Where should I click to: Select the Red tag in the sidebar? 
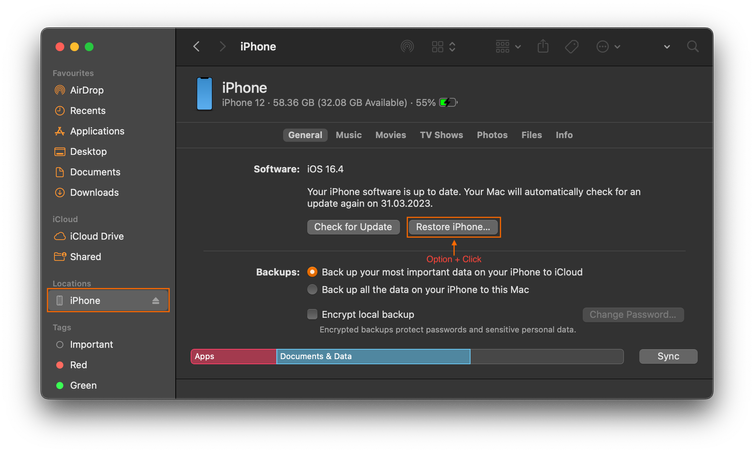pos(78,365)
